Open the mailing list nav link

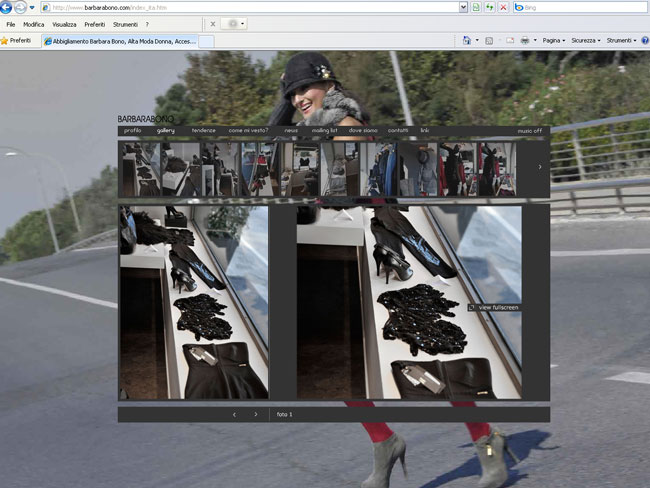pos(325,131)
